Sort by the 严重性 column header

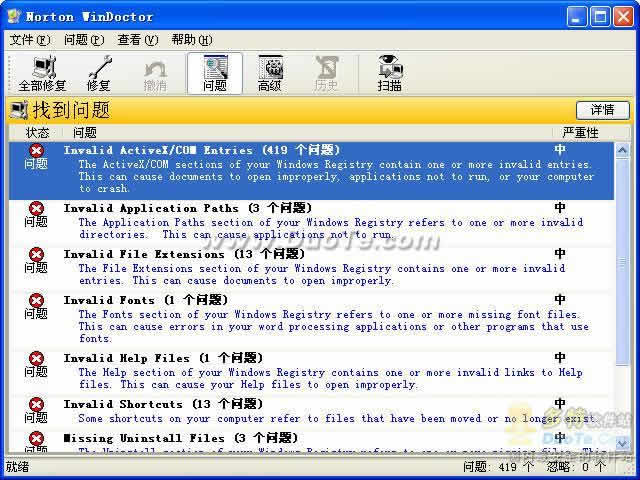coord(580,133)
